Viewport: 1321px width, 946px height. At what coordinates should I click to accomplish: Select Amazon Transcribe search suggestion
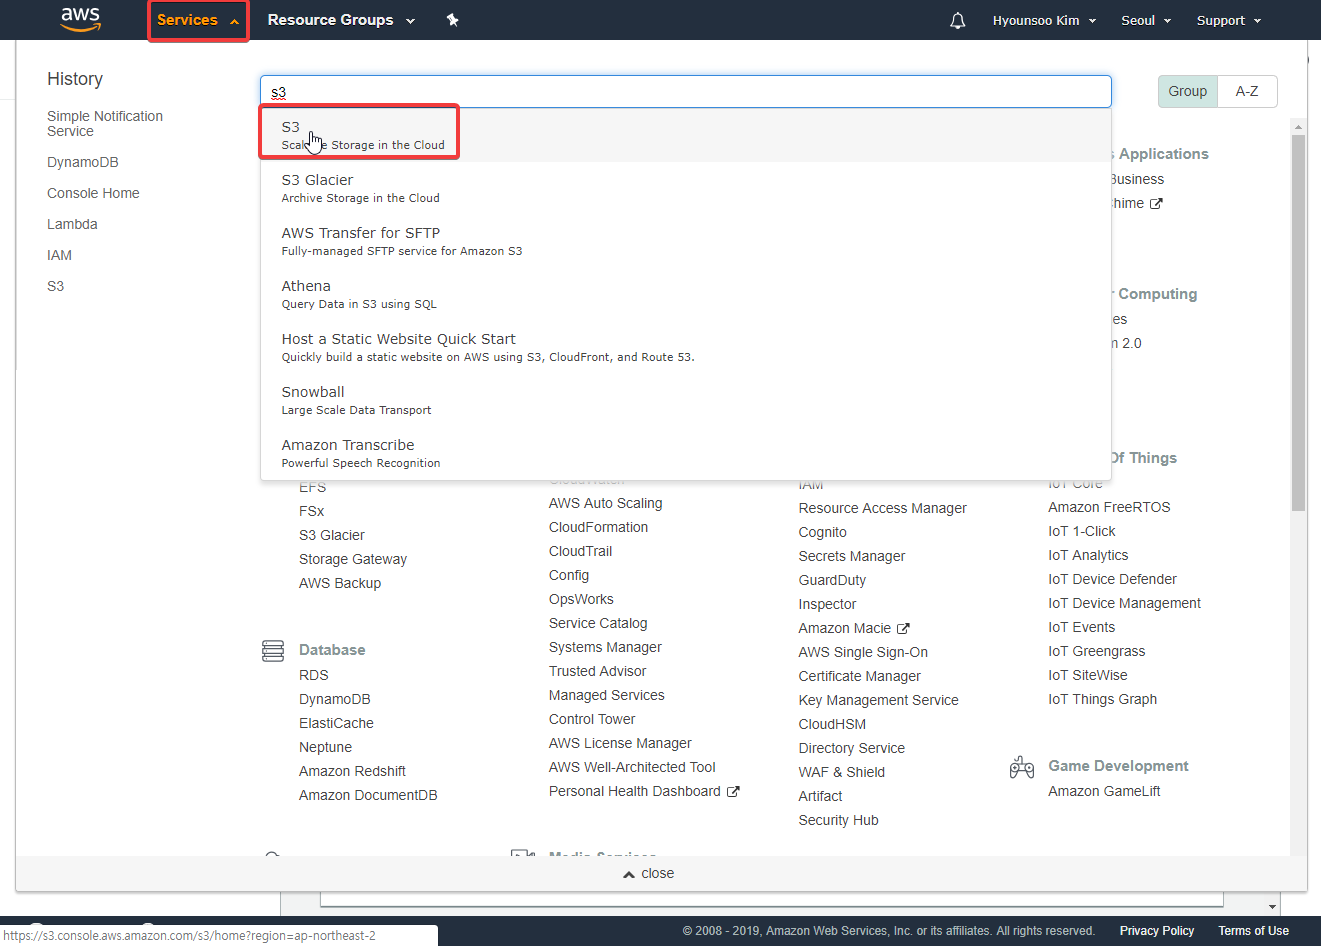686,453
